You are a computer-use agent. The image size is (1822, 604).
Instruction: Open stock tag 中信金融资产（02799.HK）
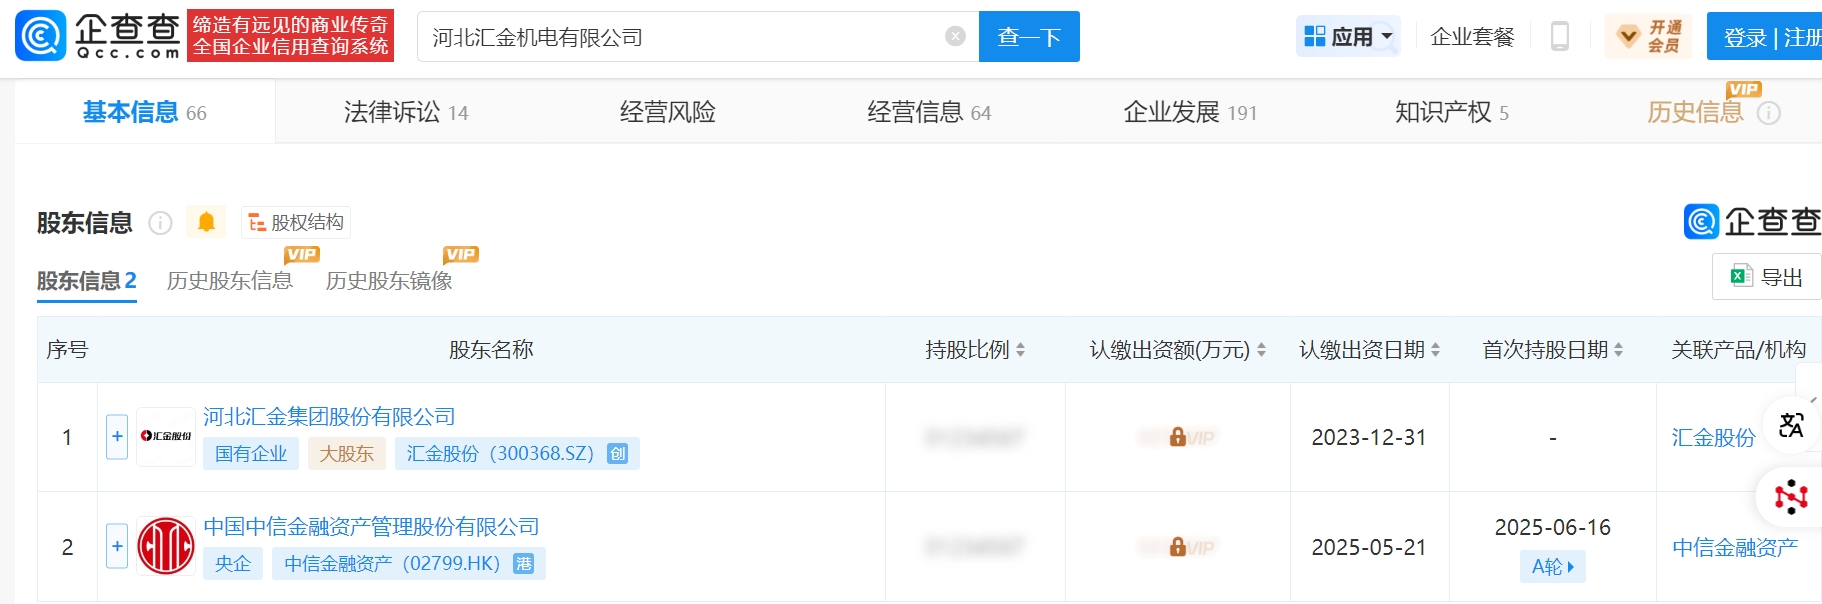[409, 564]
